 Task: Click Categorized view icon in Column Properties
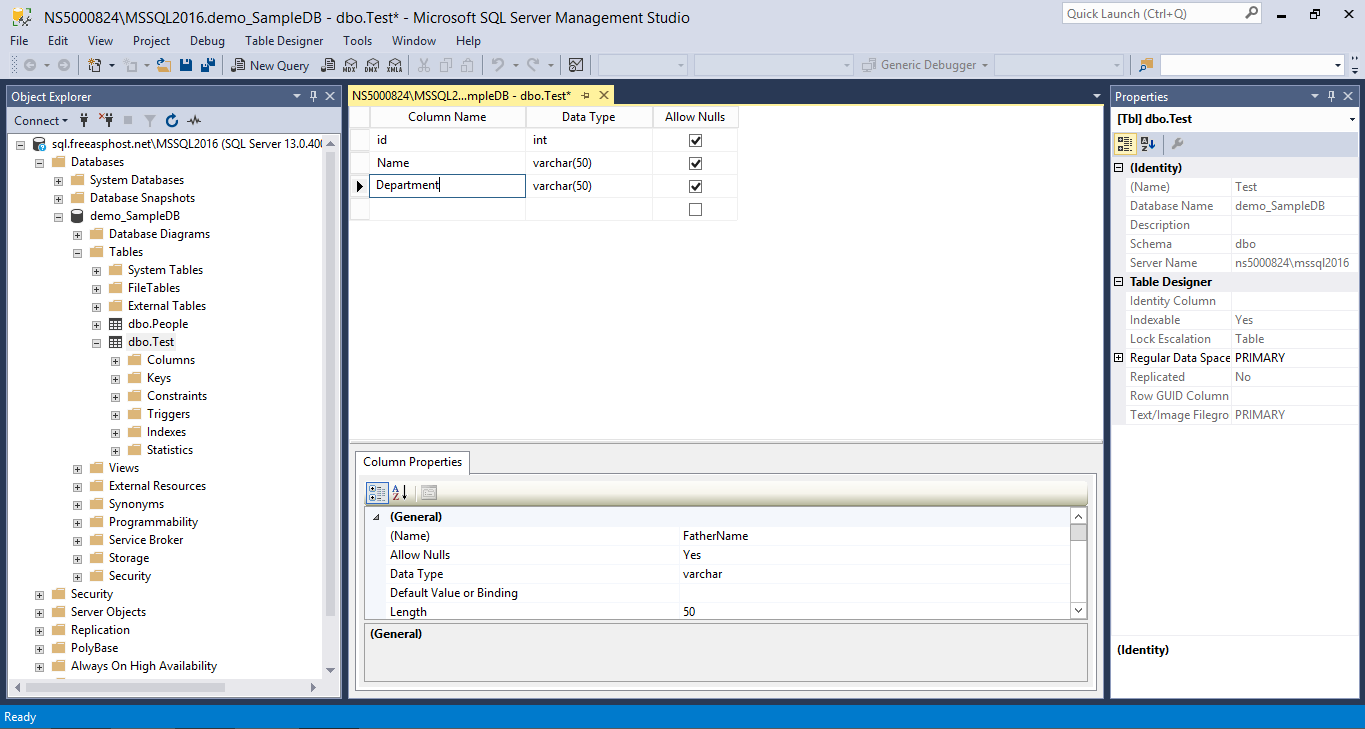[377, 492]
